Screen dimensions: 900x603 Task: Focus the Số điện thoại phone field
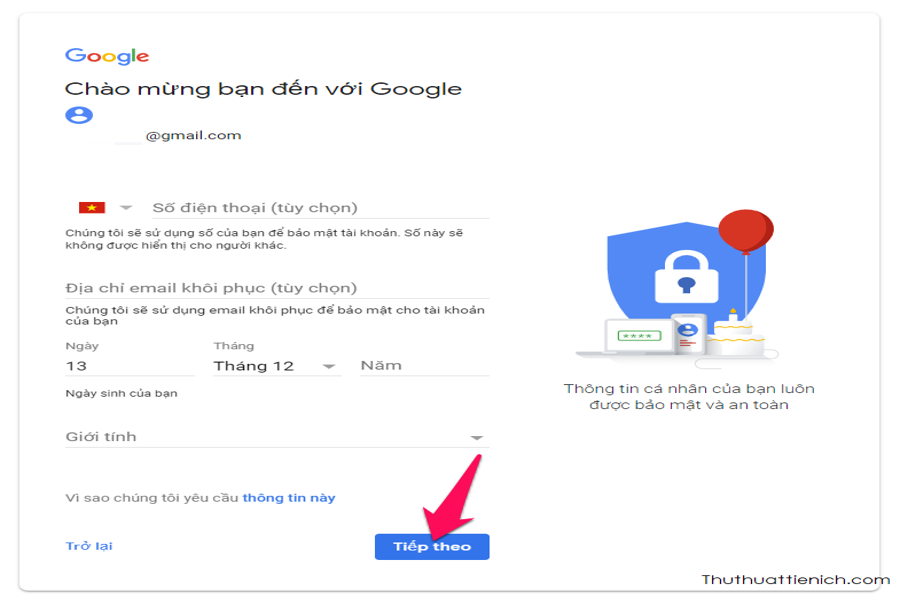pyautogui.click(x=320, y=208)
